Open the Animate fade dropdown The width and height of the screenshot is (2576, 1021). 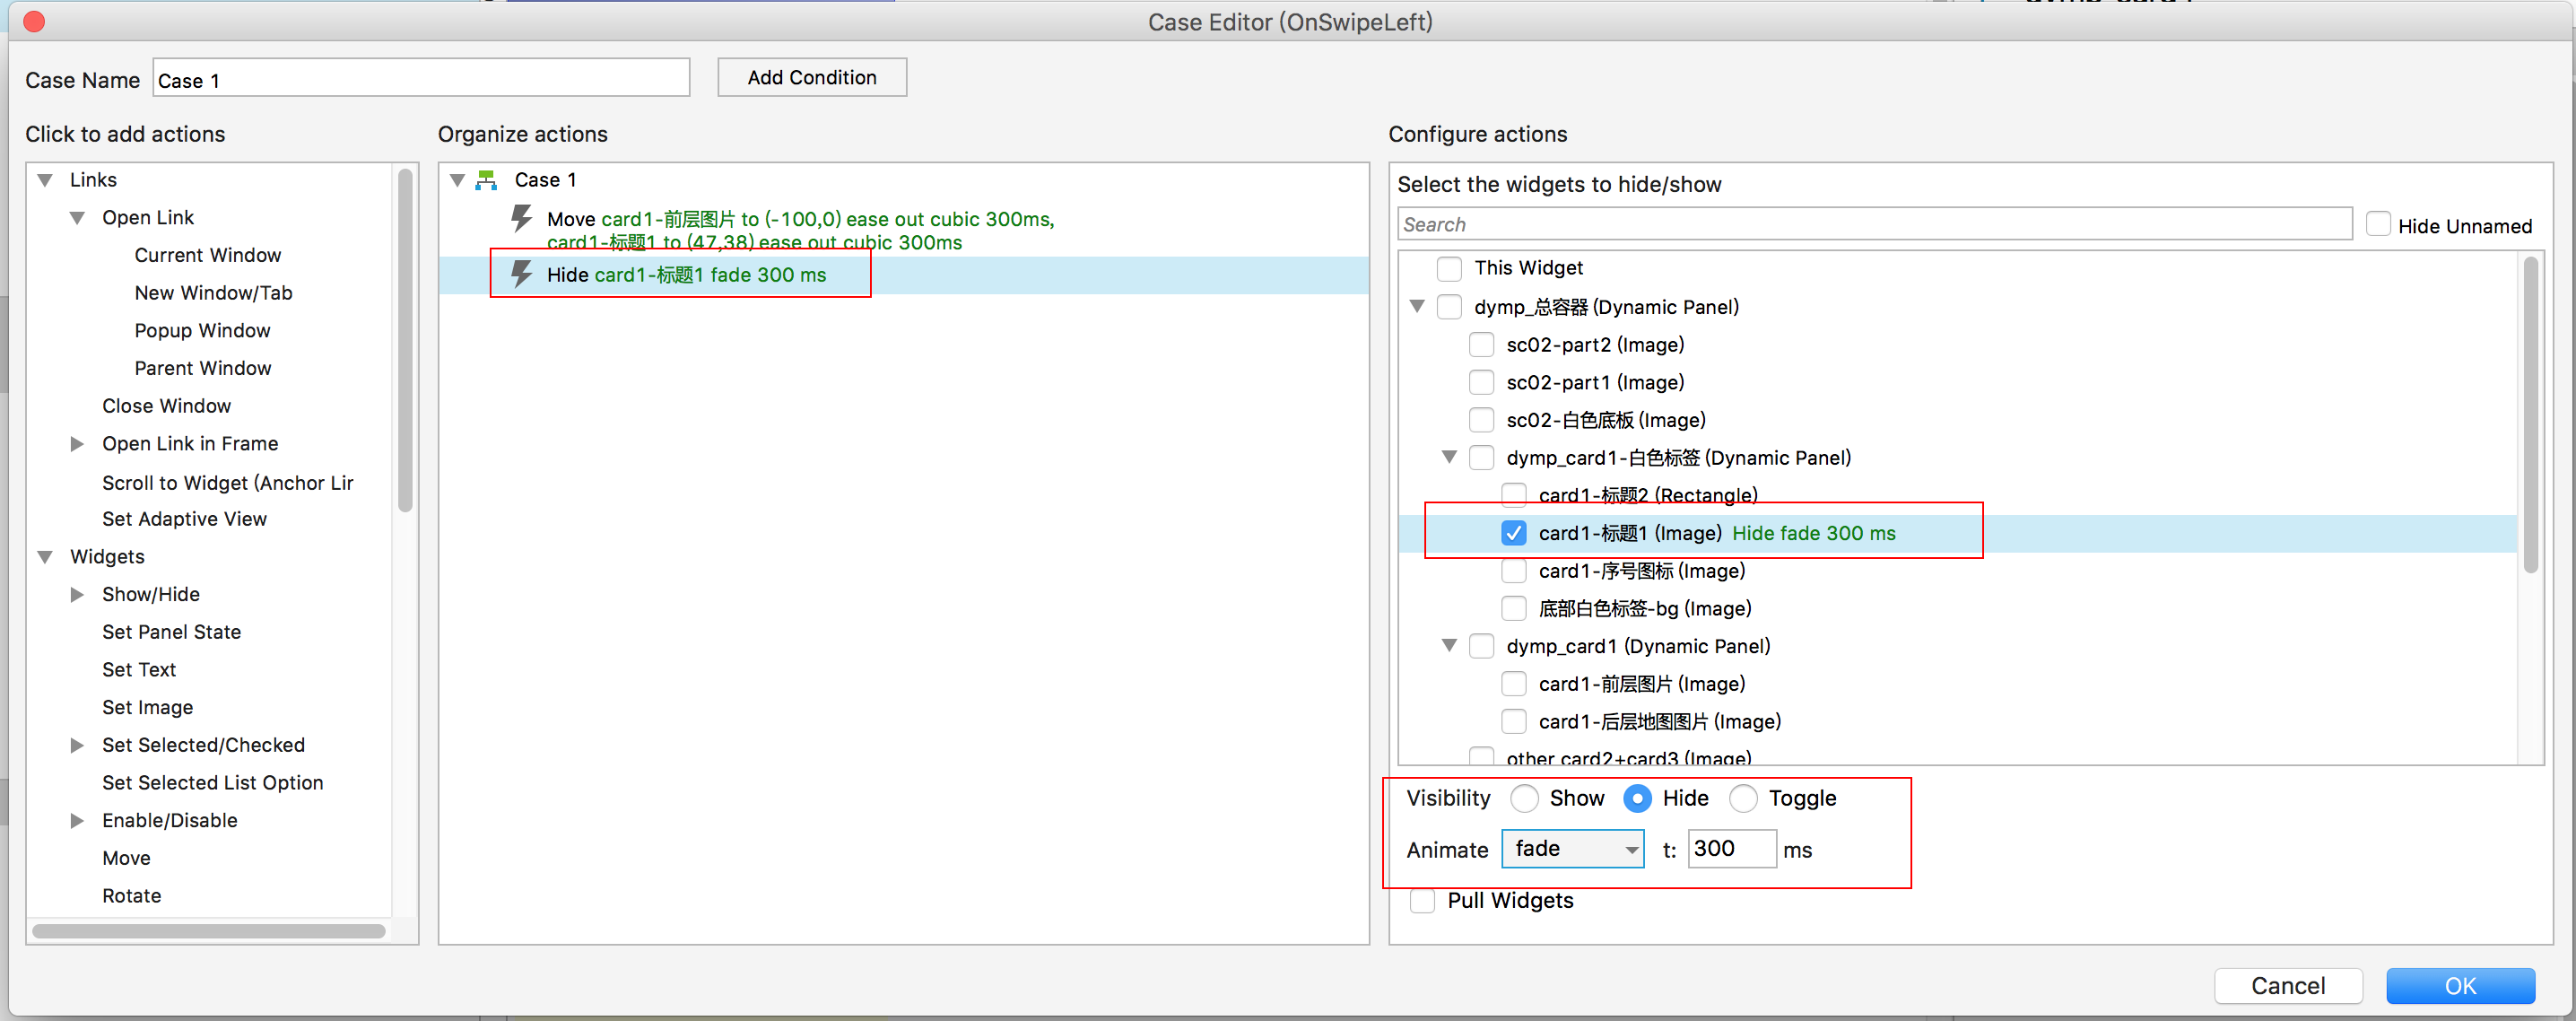1572,849
